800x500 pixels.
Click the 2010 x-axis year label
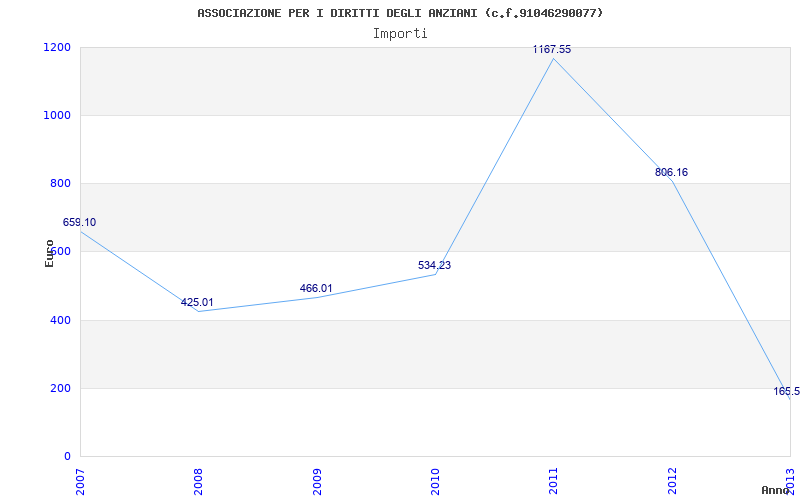pyautogui.click(x=435, y=482)
